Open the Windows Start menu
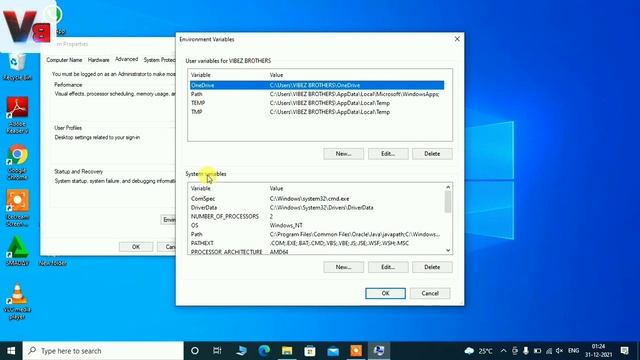 click(11, 351)
